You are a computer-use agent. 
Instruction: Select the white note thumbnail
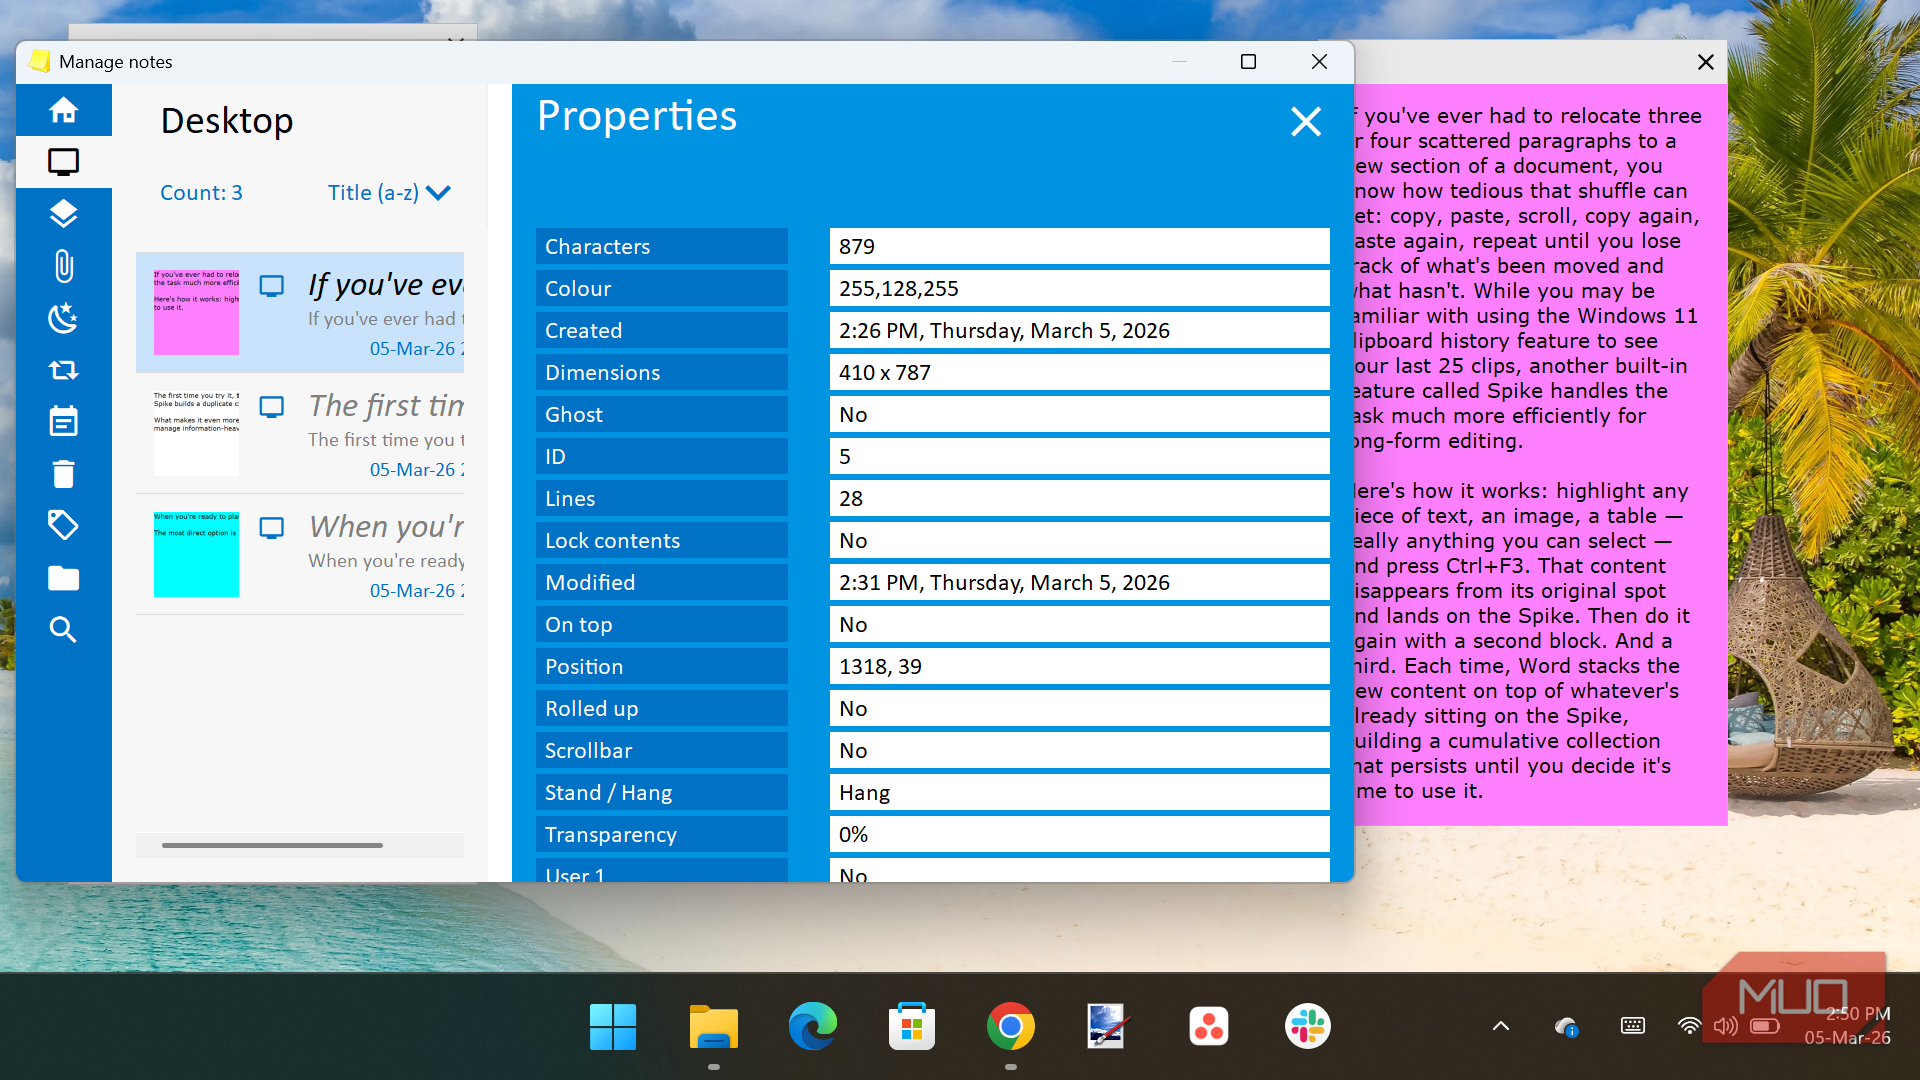click(x=196, y=433)
